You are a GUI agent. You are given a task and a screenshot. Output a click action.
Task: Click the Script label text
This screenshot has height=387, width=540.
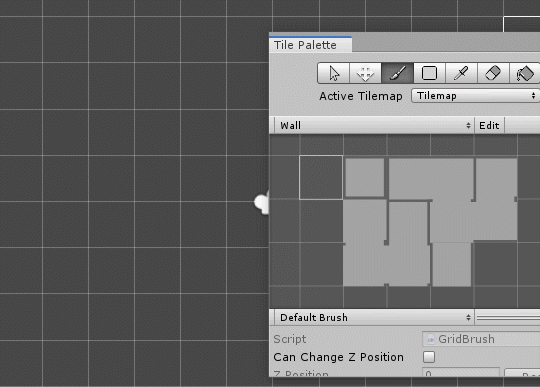[290, 339]
